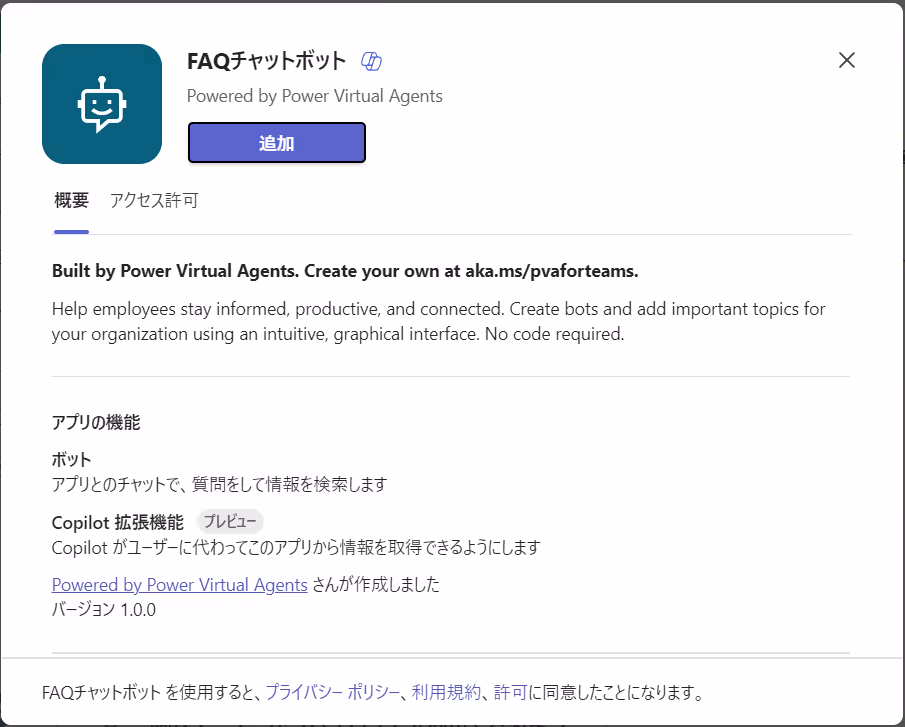This screenshot has height=727, width=905.
Task: Click the FAQチャットボット robot app icon
Action: point(102,104)
